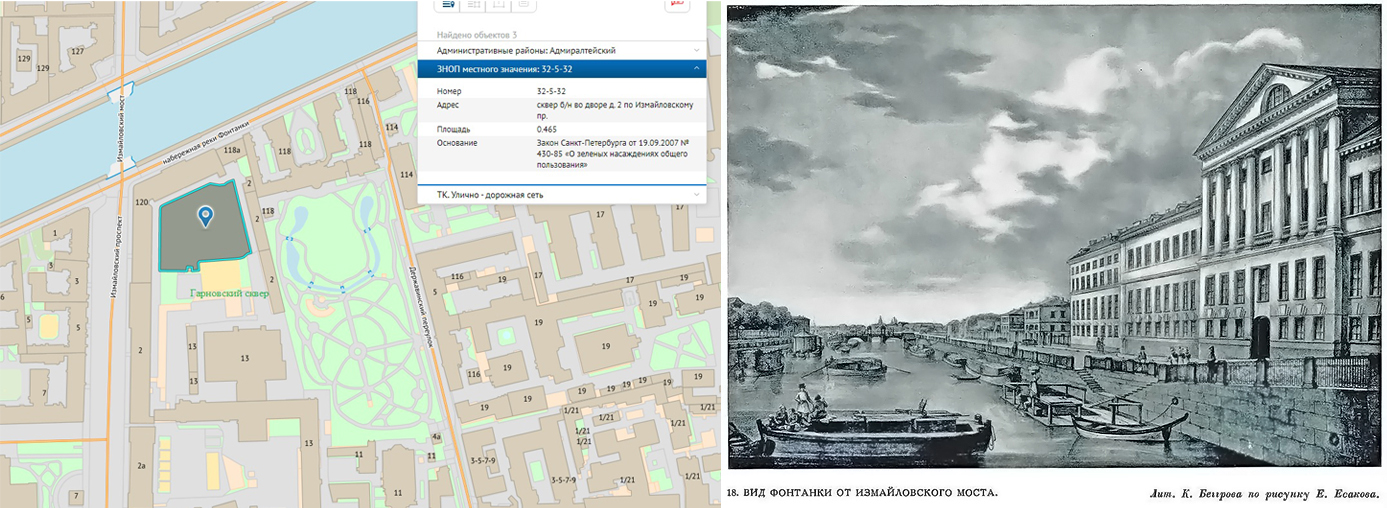1387x508 pixels.
Task: Click the red PDF export icon
Action: 679,4
